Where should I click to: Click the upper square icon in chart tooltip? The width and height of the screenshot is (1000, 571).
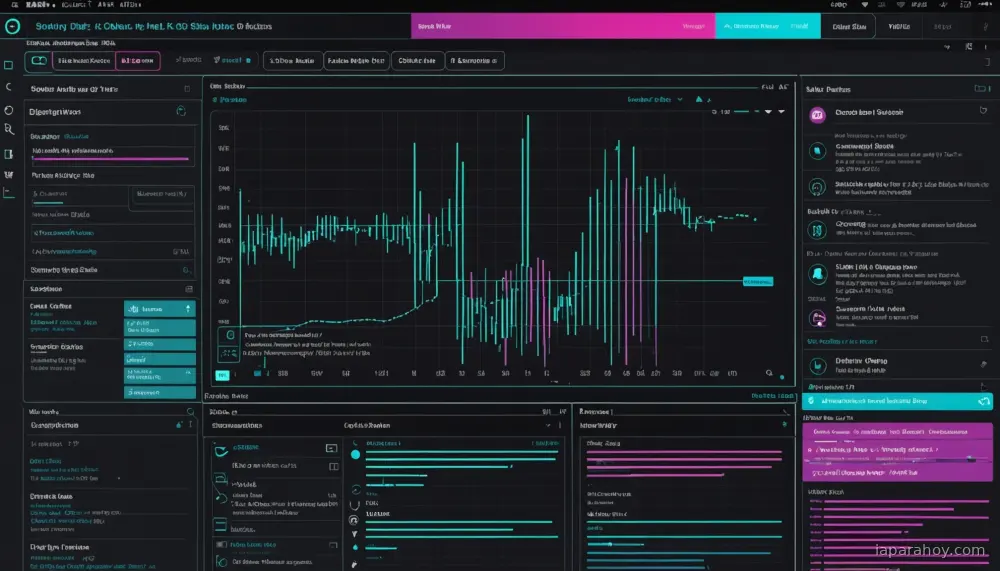click(230, 336)
